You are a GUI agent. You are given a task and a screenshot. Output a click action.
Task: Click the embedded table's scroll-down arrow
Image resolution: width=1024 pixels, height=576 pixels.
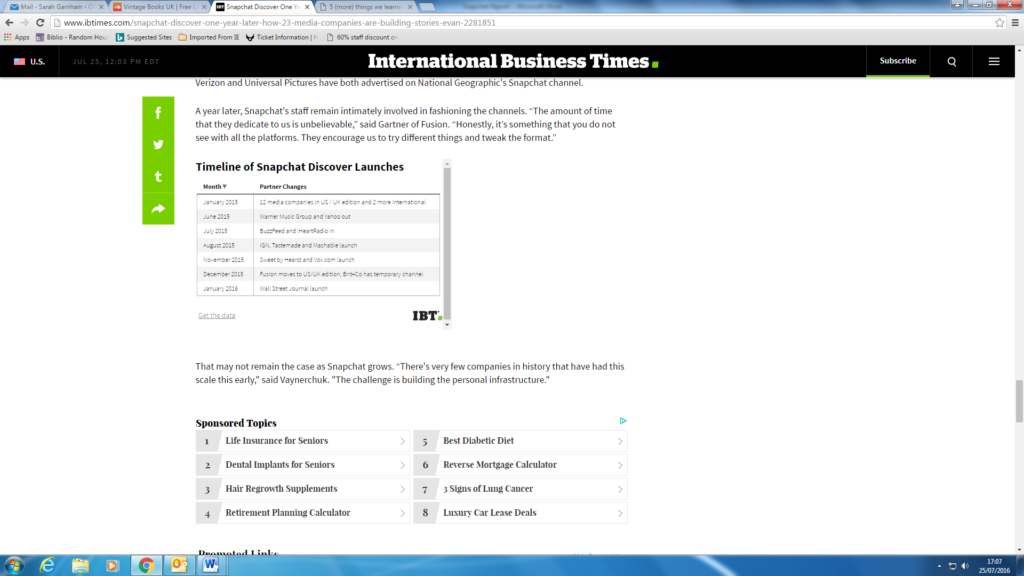[447, 325]
